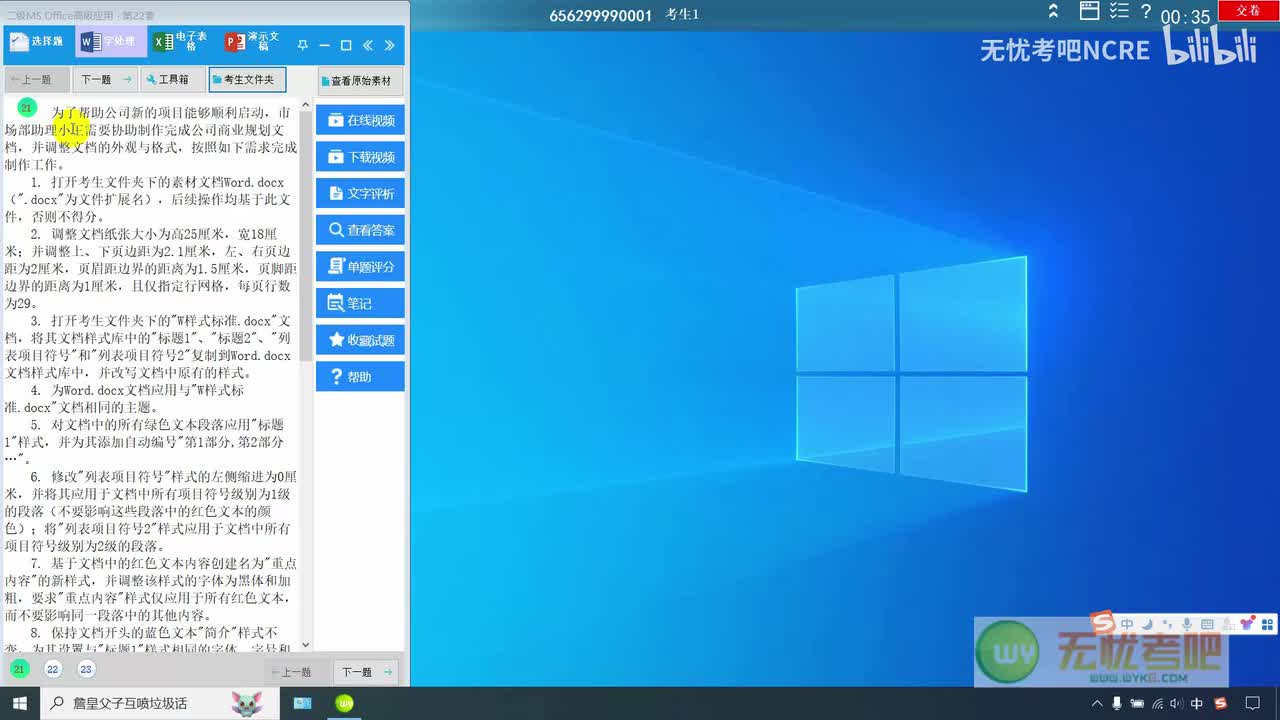The width and height of the screenshot is (1280, 720).
Task: Click bottom 上一题 previous button
Action: click(296, 672)
